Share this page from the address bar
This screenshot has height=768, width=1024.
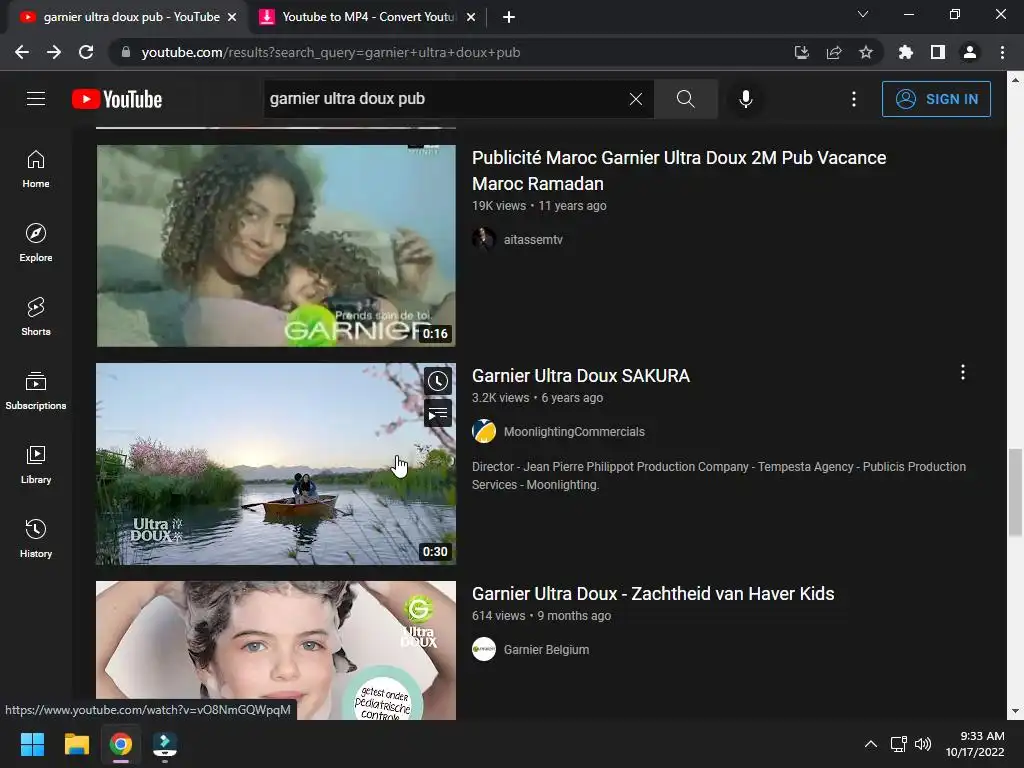[x=834, y=52]
